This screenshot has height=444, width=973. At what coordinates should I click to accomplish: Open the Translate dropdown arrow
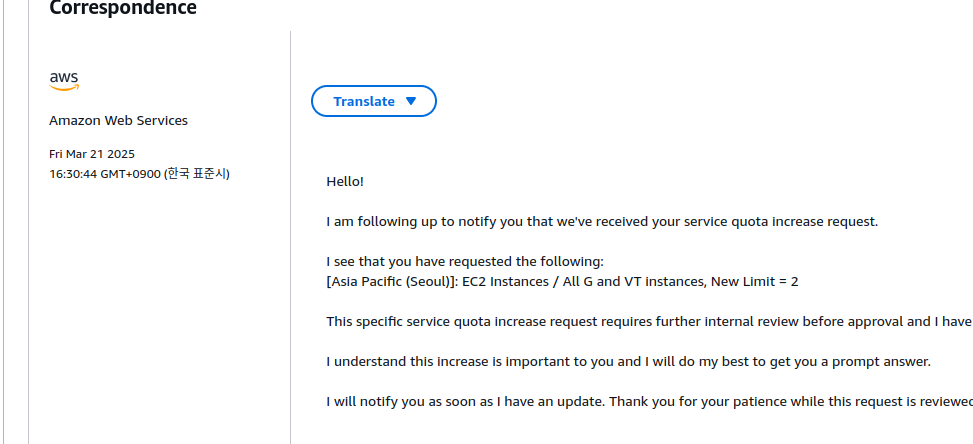[411, 101]
